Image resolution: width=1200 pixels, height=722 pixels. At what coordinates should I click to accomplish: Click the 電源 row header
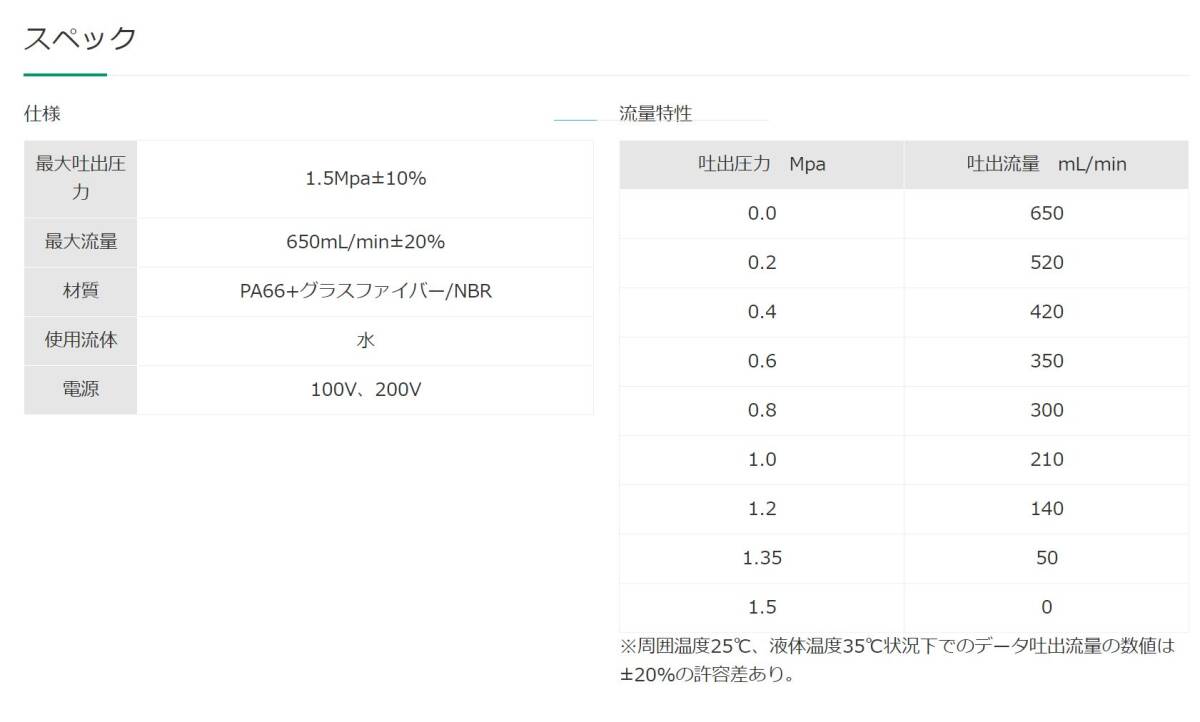coord(79,390)
